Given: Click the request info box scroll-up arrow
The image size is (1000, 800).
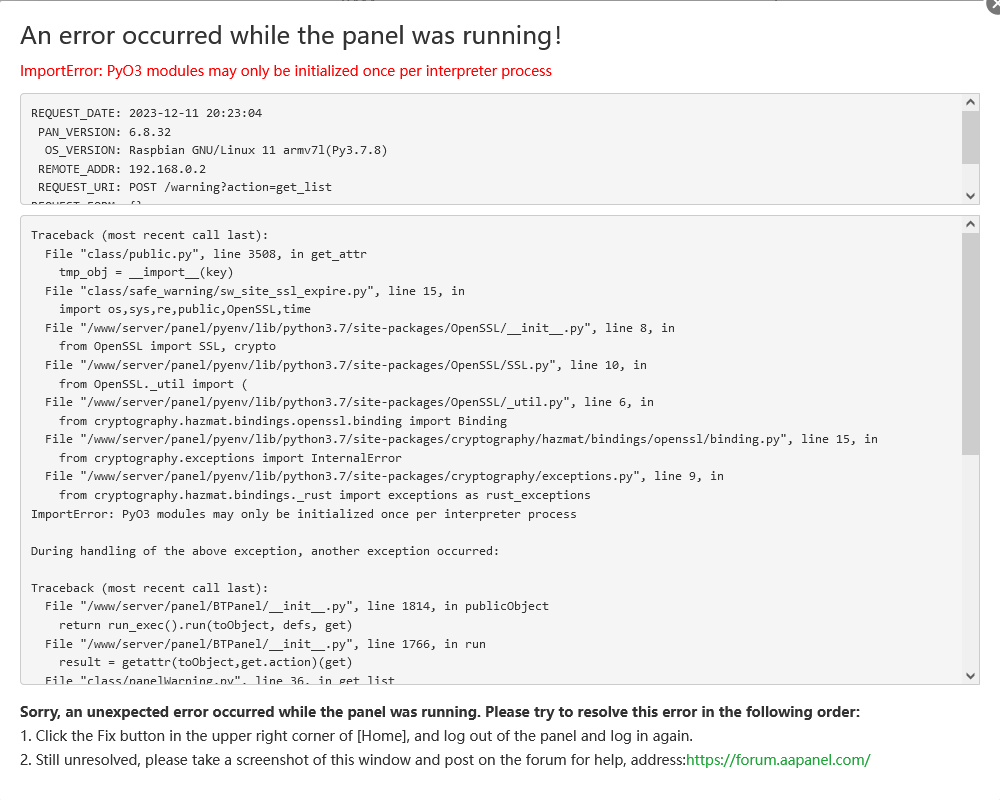Looking at the screenshot, I should [x=970, y=102].
